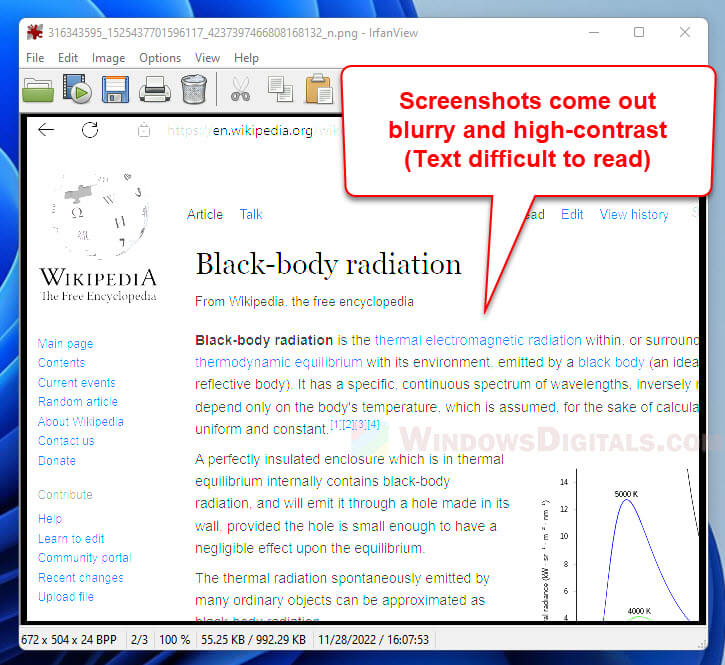This screenshot has height=665, width=725.
Task: Open the Options menu
Action: (x=160, y=58)
